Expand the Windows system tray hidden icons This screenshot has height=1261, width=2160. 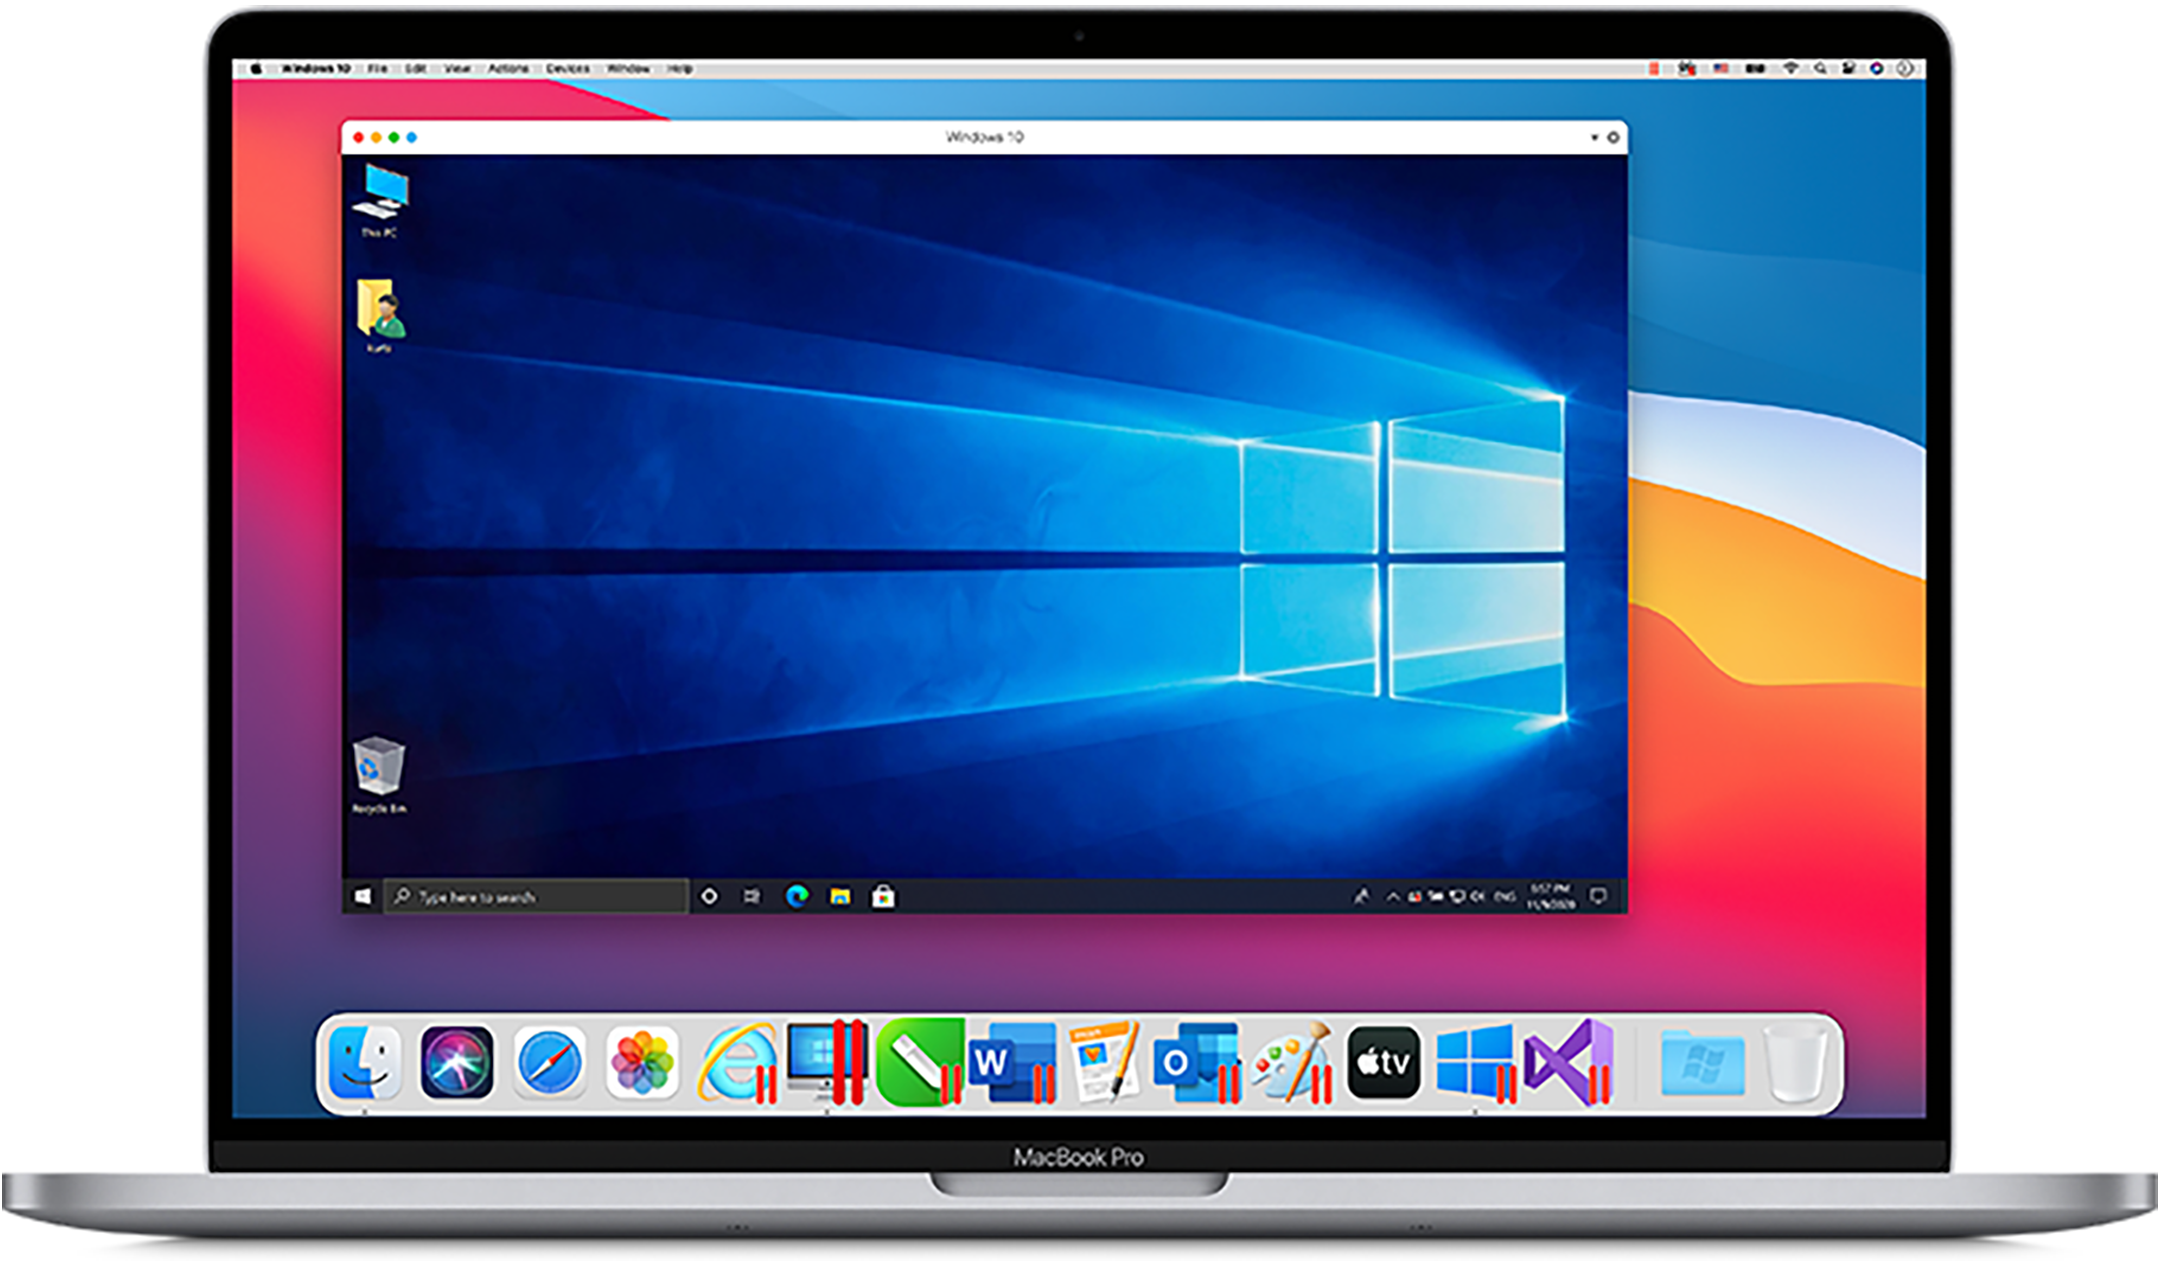(x=1392, y=897)
